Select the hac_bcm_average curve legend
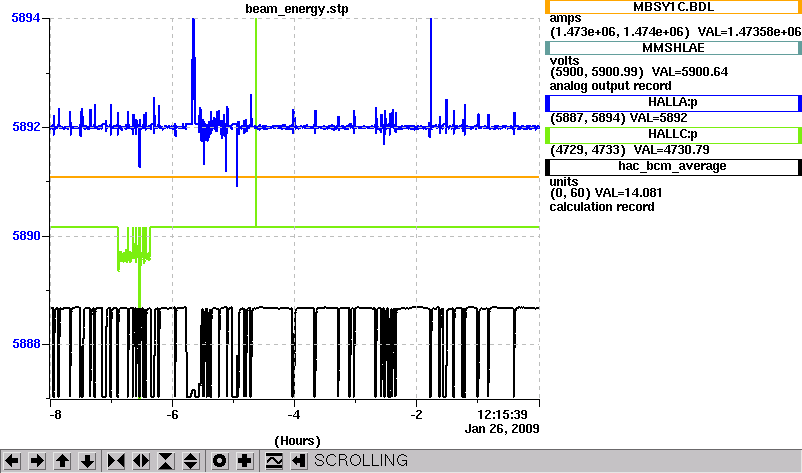The width and height of the screenshot is (802, 473). pos(673,167)
